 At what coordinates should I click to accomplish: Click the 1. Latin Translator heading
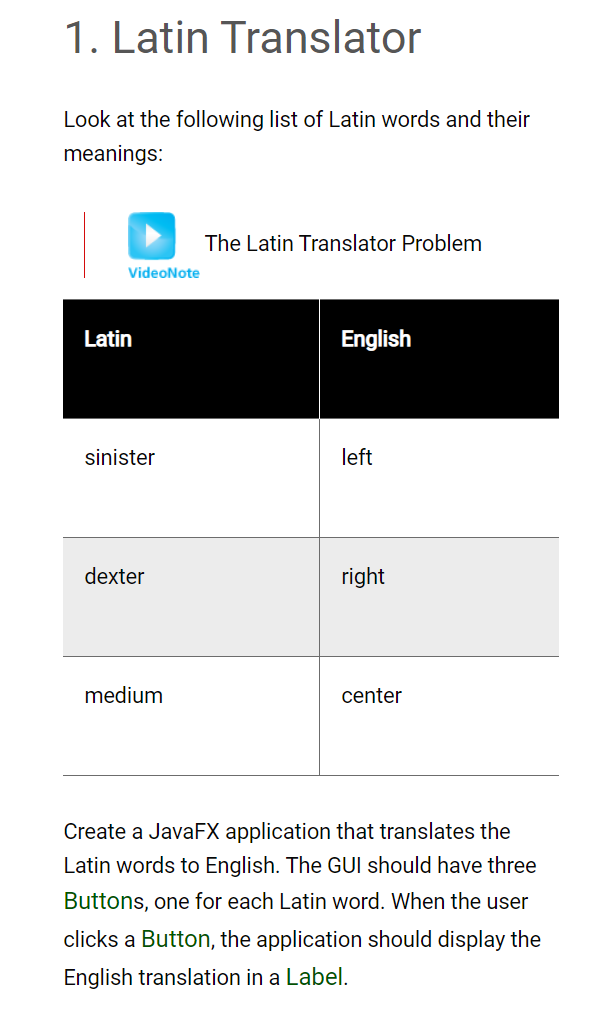click(242, 37)
